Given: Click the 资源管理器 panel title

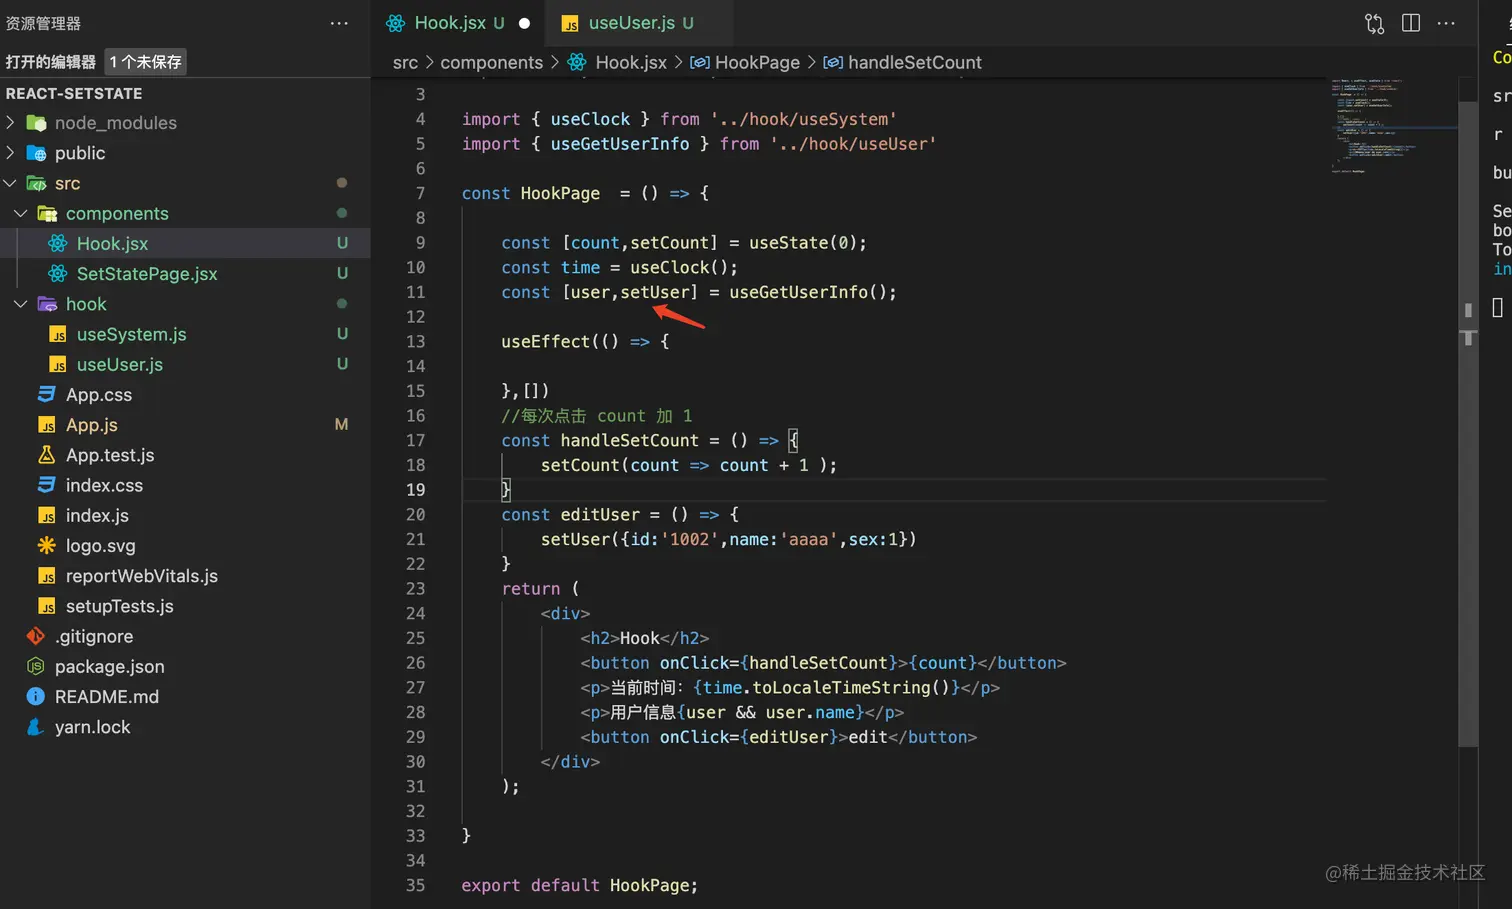Looking at the screenshot, I should [43, 23].
